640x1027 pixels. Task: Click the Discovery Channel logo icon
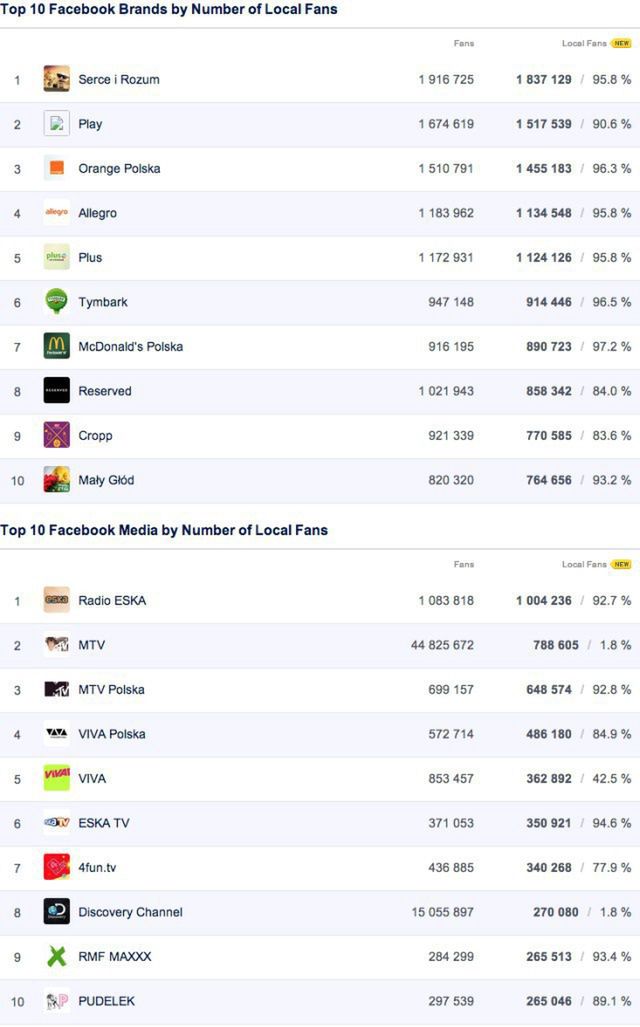pyautogui.click(x=57, y=912)
